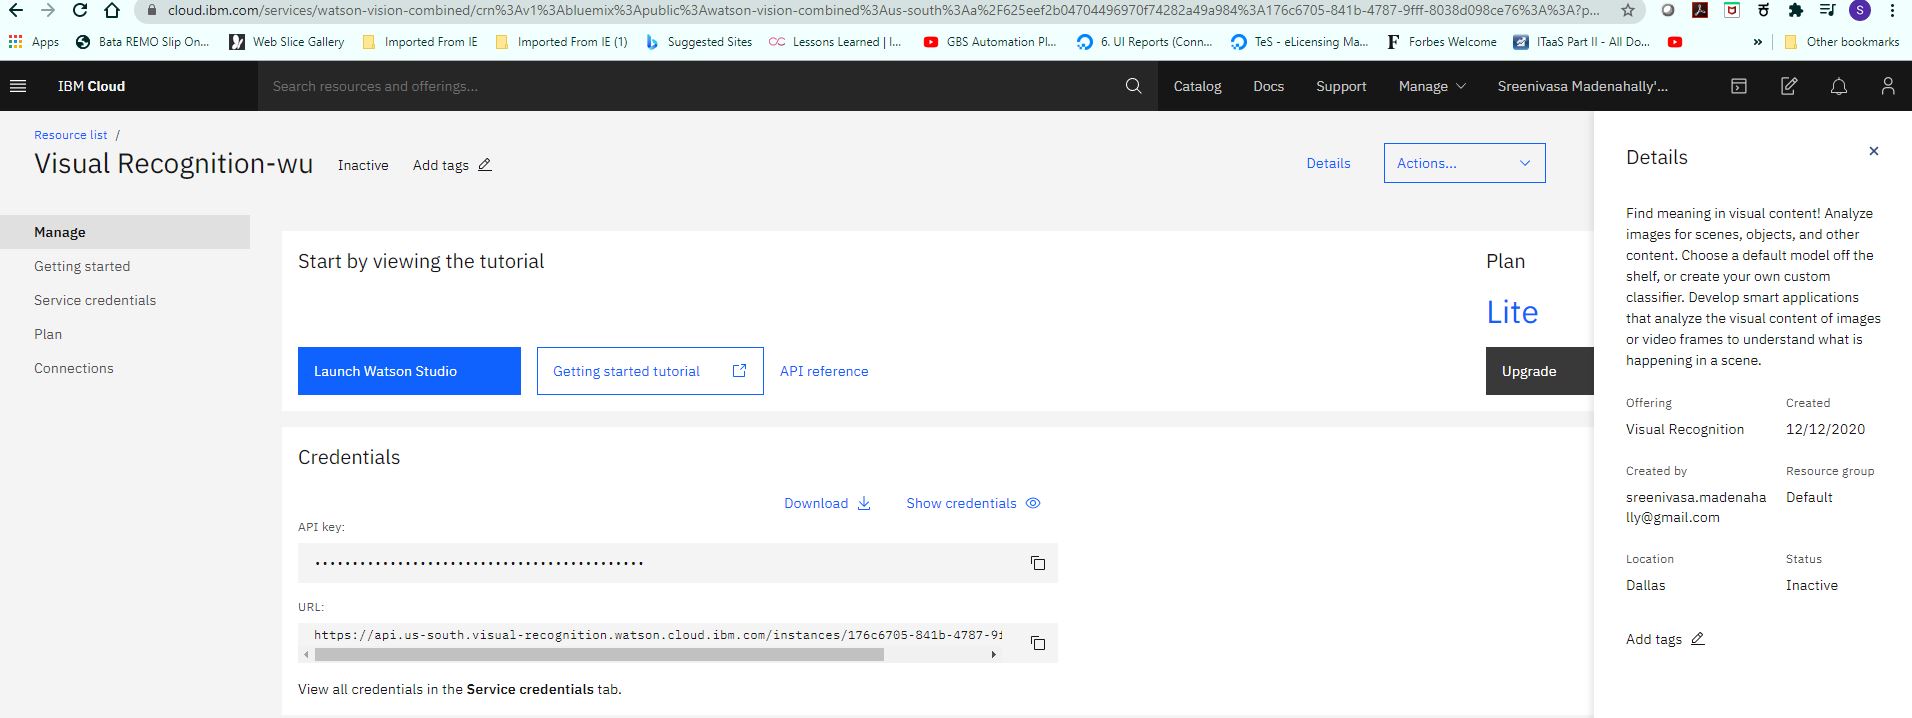Show more bookmarks with the double chevron
Viewport: 1912px width, 718px height.
click(1758, 42)
